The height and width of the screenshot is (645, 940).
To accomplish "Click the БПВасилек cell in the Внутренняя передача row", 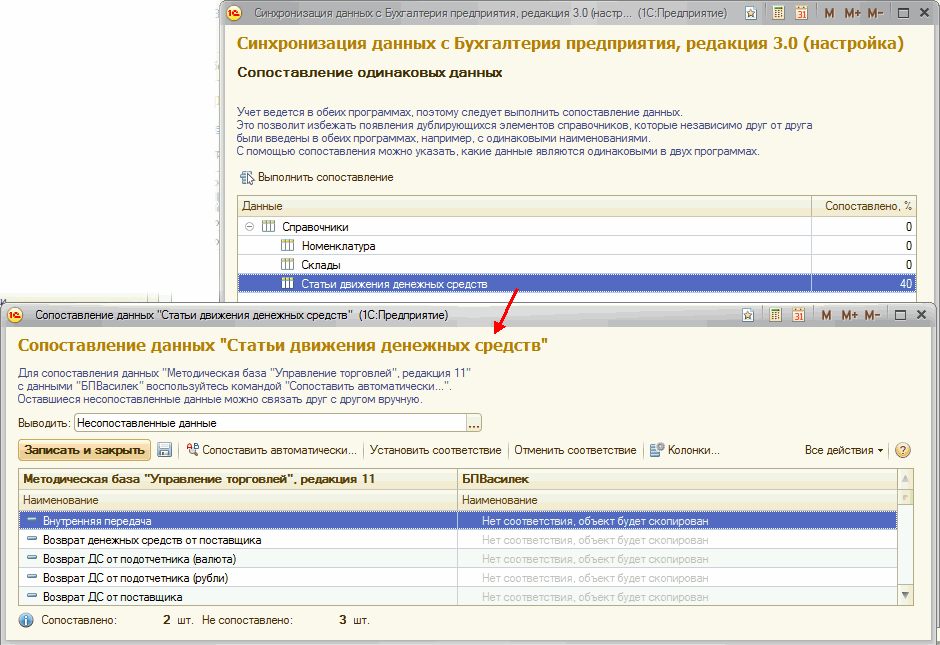I will (x=677, y=522).
